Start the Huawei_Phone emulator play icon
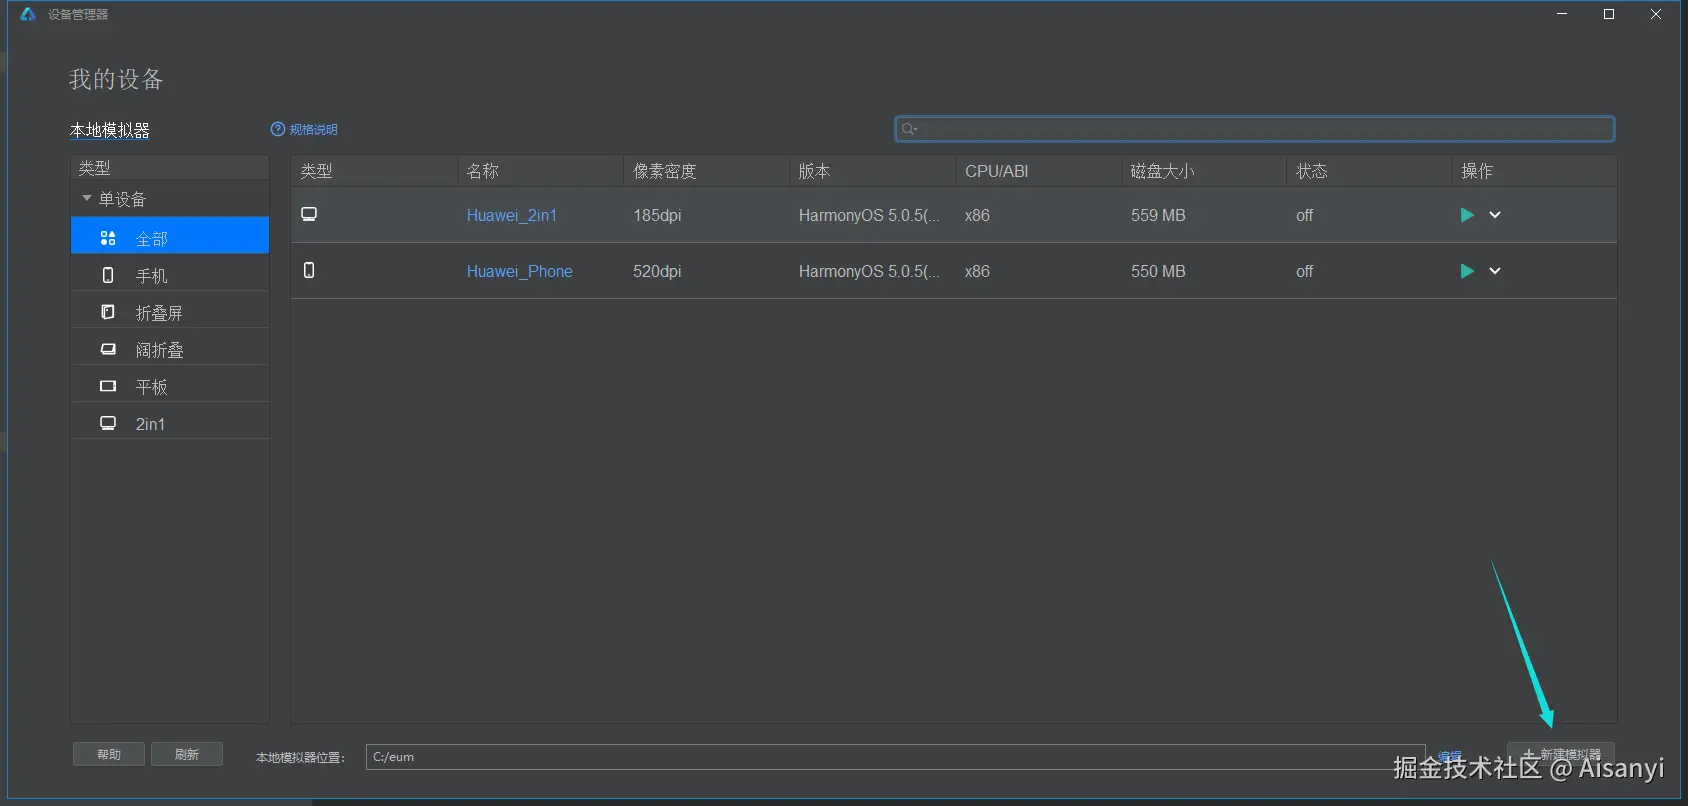1688x806 pixels. coord(1466,271)
